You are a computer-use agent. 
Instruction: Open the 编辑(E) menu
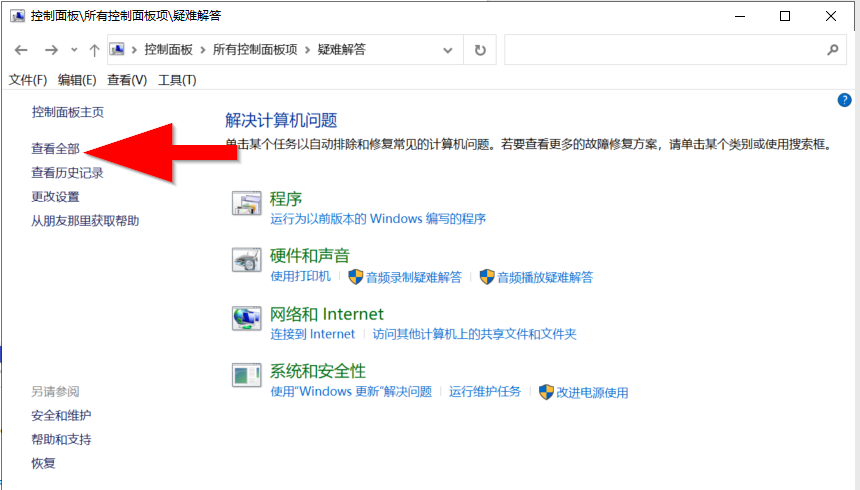(x=77, y=80)
